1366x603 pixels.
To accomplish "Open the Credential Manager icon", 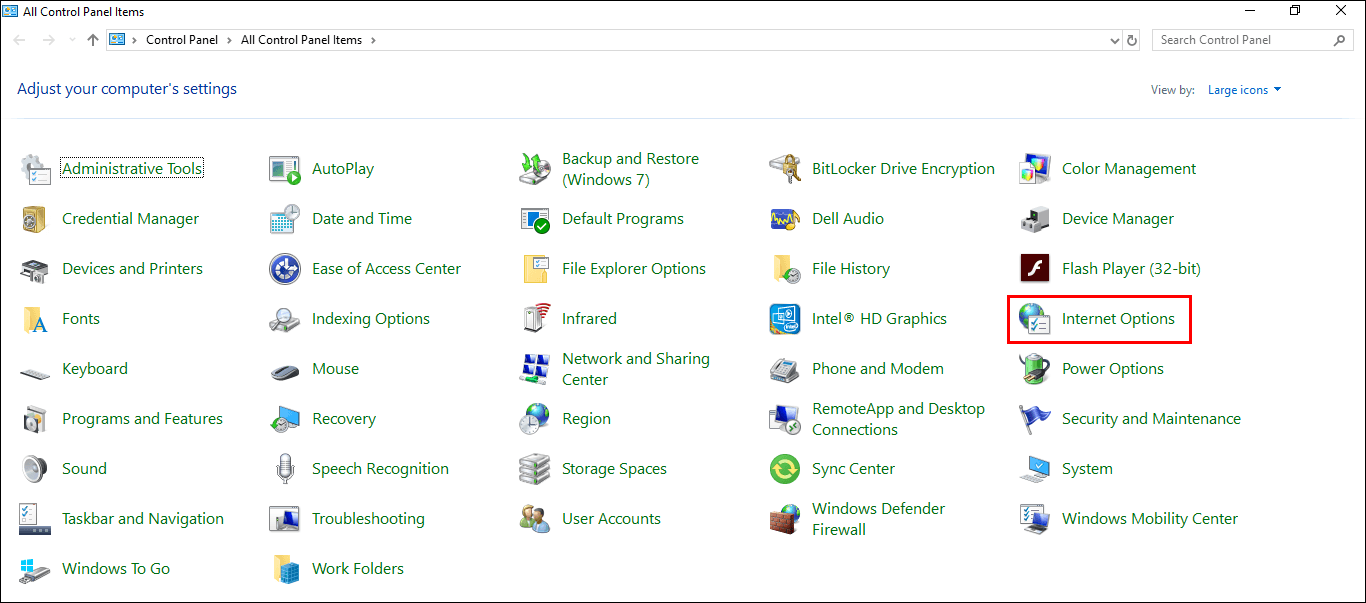I will tap(35, 219).
